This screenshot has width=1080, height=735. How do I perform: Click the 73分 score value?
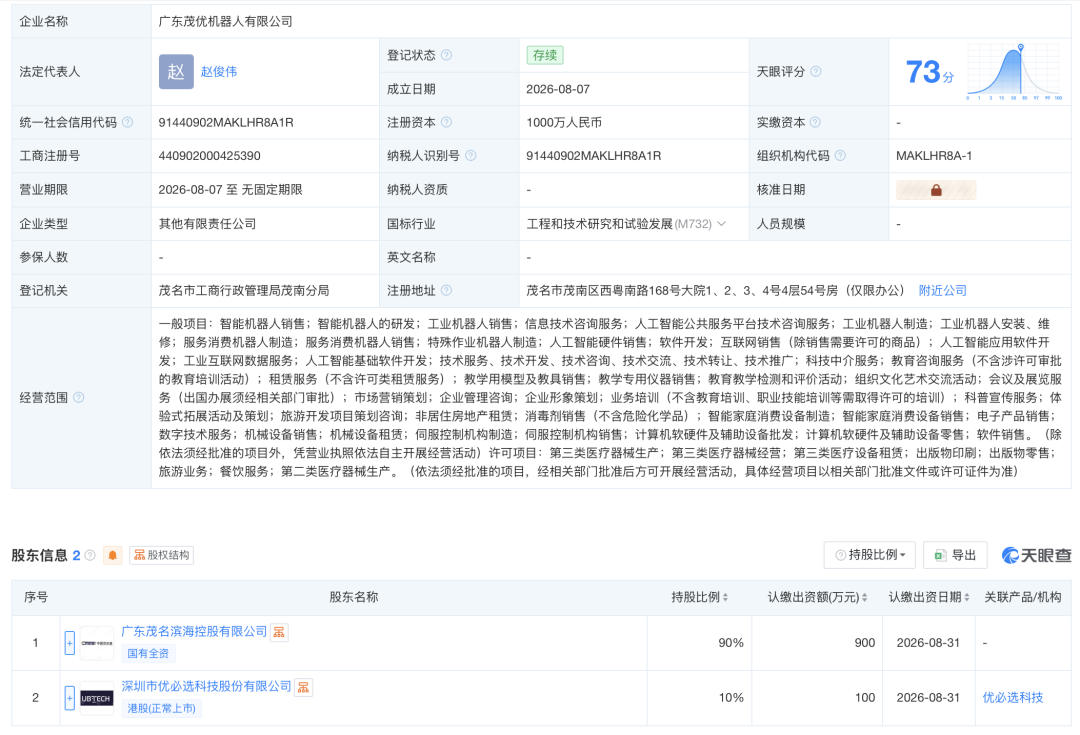(x=930, y=72)
